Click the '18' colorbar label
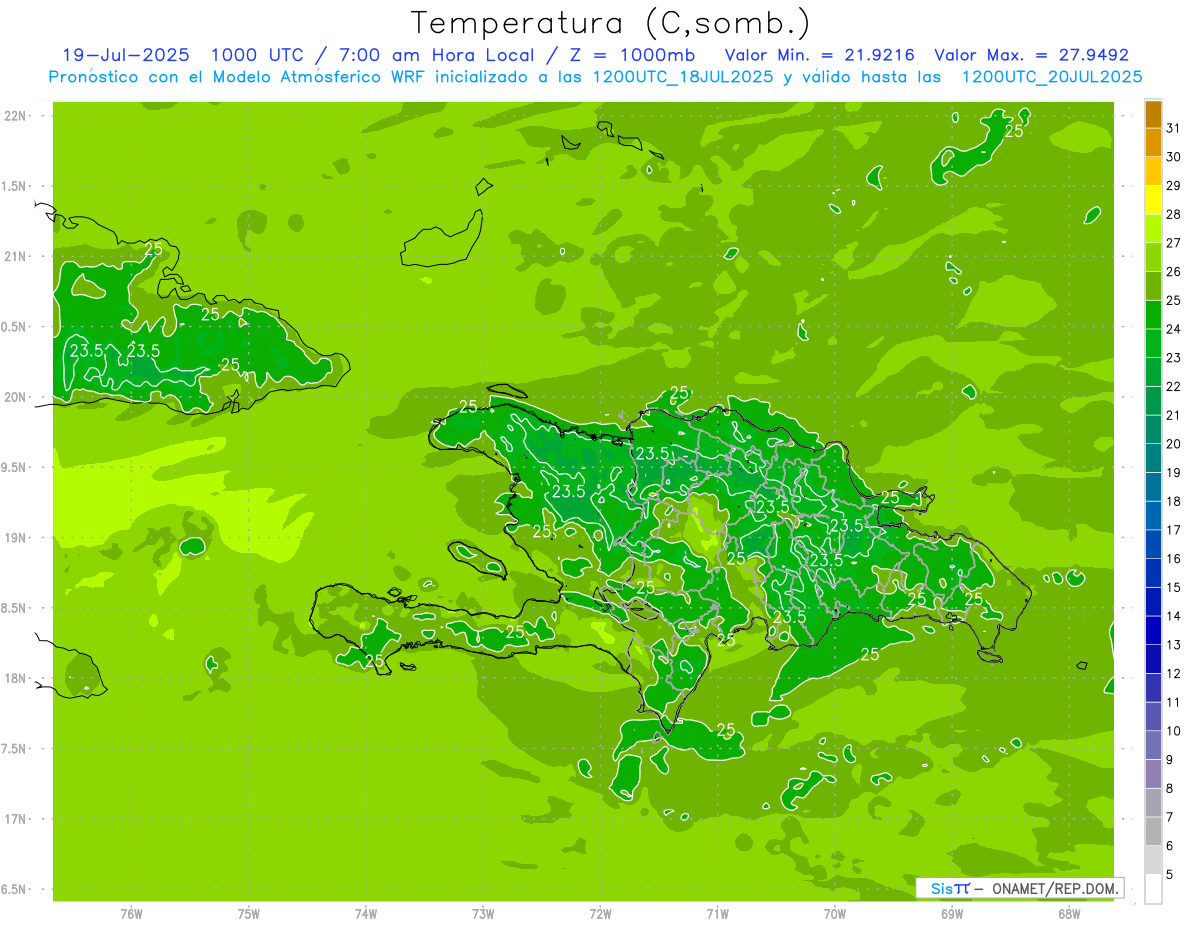1200x927 pixels. (x=1174, y=501)
